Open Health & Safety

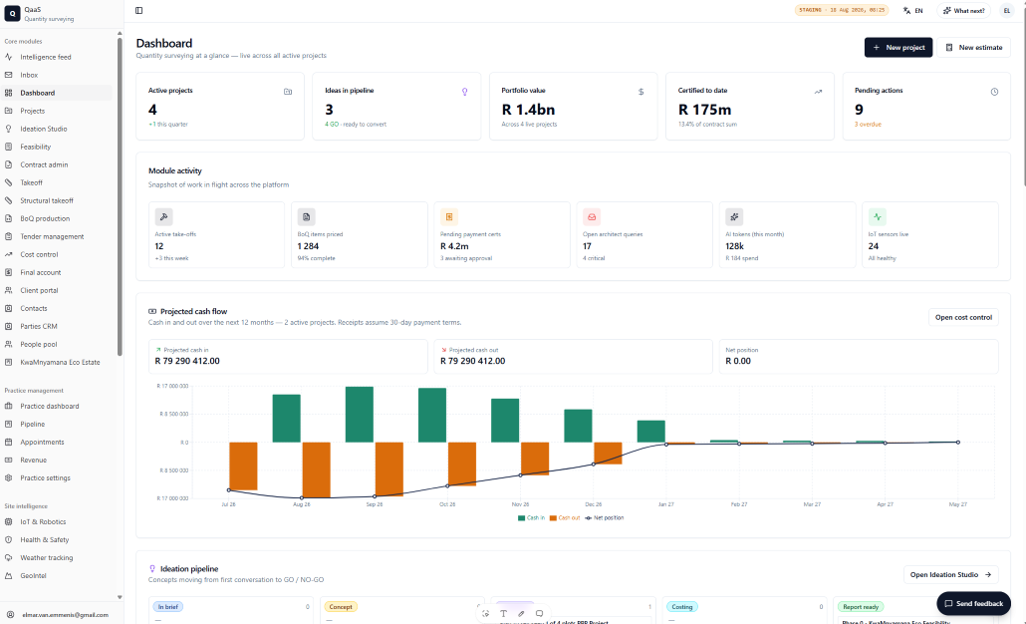click(58, 540)
